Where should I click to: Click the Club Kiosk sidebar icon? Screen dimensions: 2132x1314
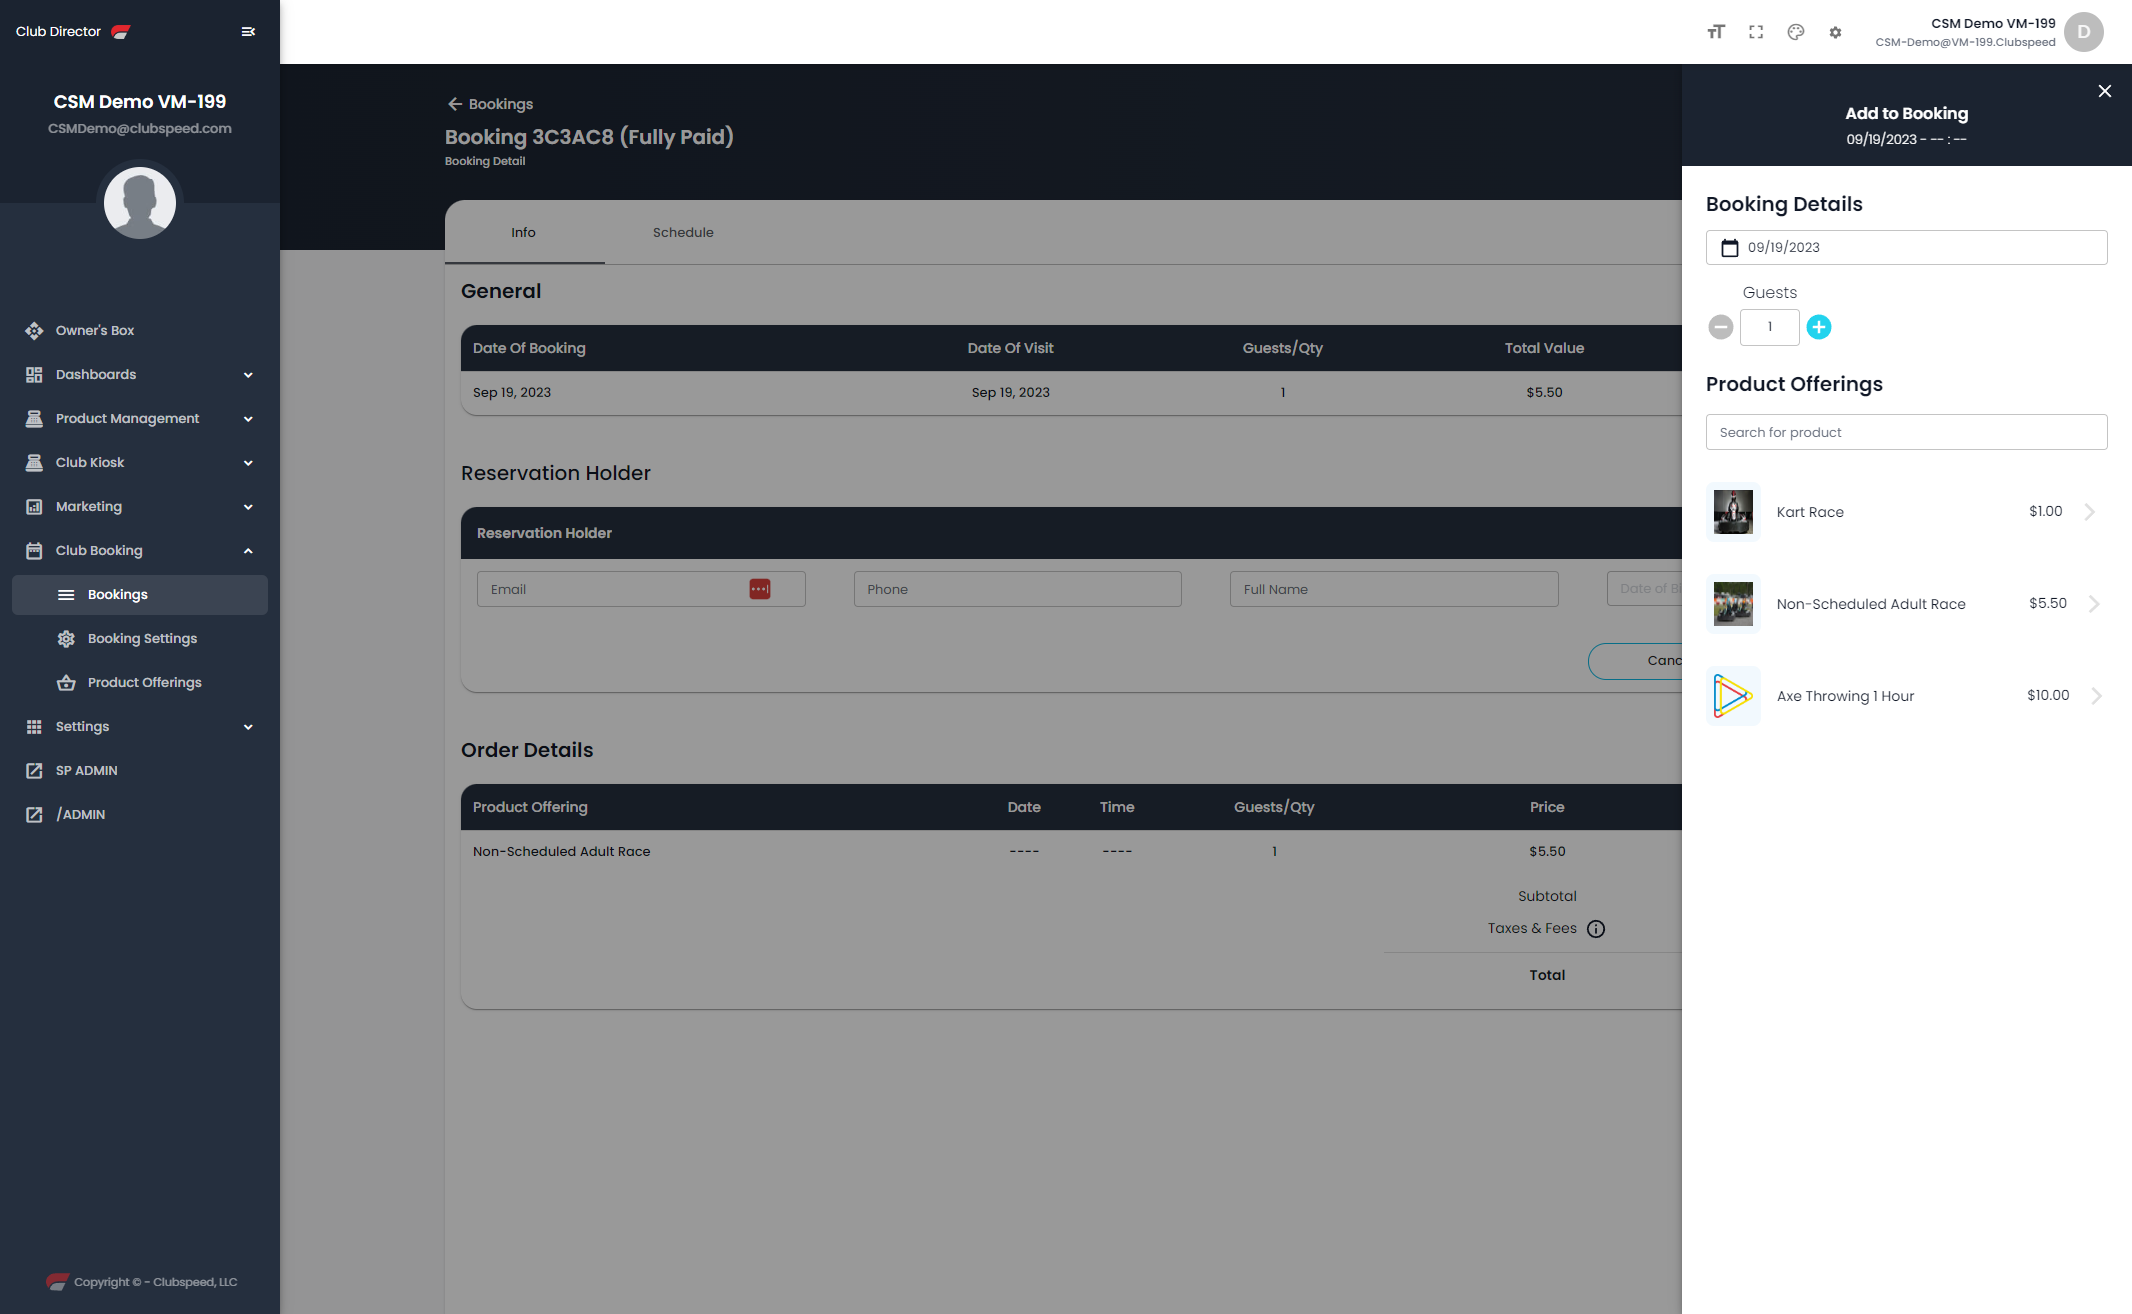pyautogui.click(x=34, y=463)
